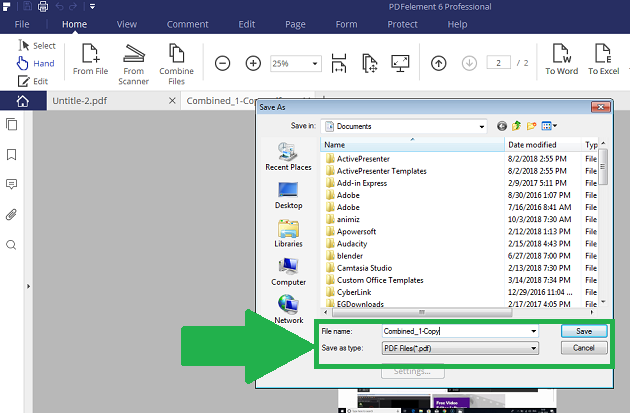Sort files by Name column header
This screenshot has width=630, height=413.
click(412, 145)
